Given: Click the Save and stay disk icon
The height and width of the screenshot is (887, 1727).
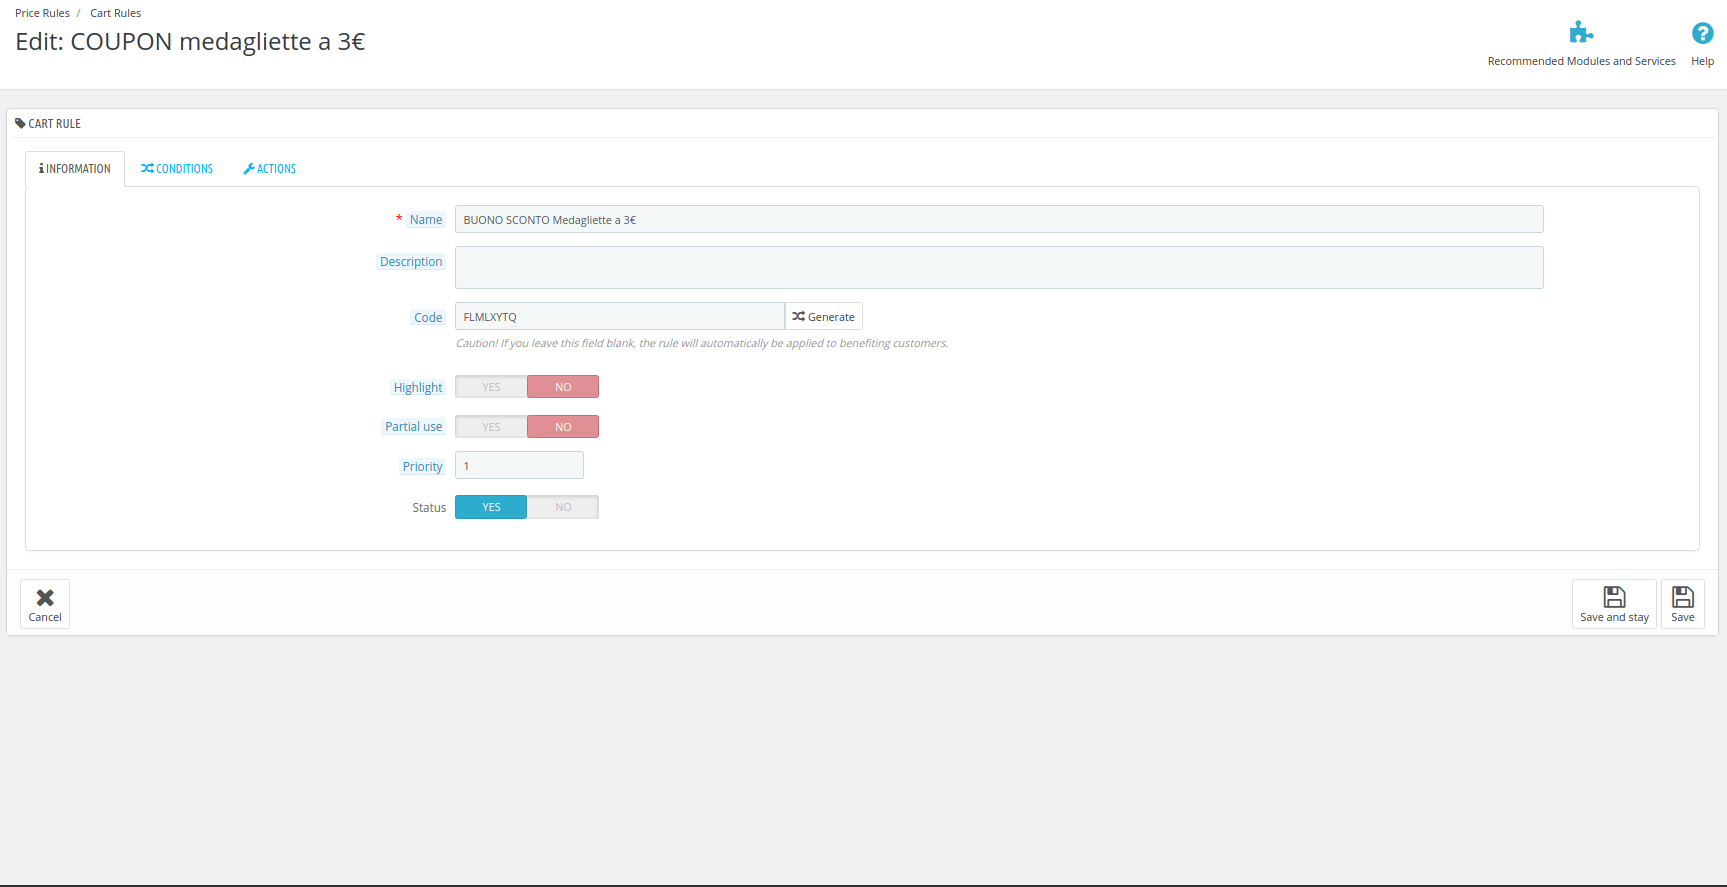Looking at the screenshot, I should tap(1614, 597).
